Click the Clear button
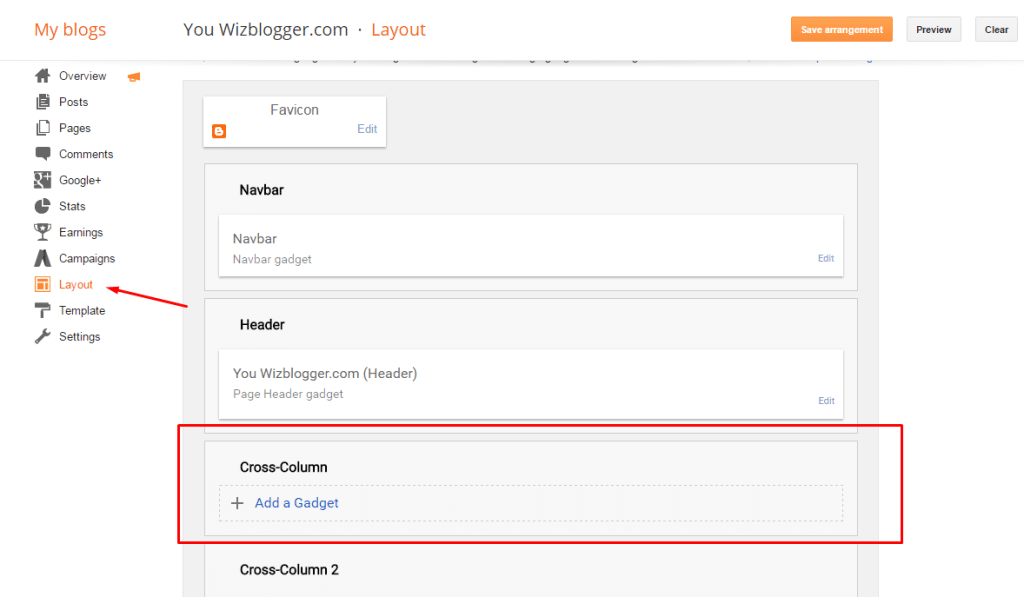This screenshot has width=1024, height=597. [x=996, y=30]
